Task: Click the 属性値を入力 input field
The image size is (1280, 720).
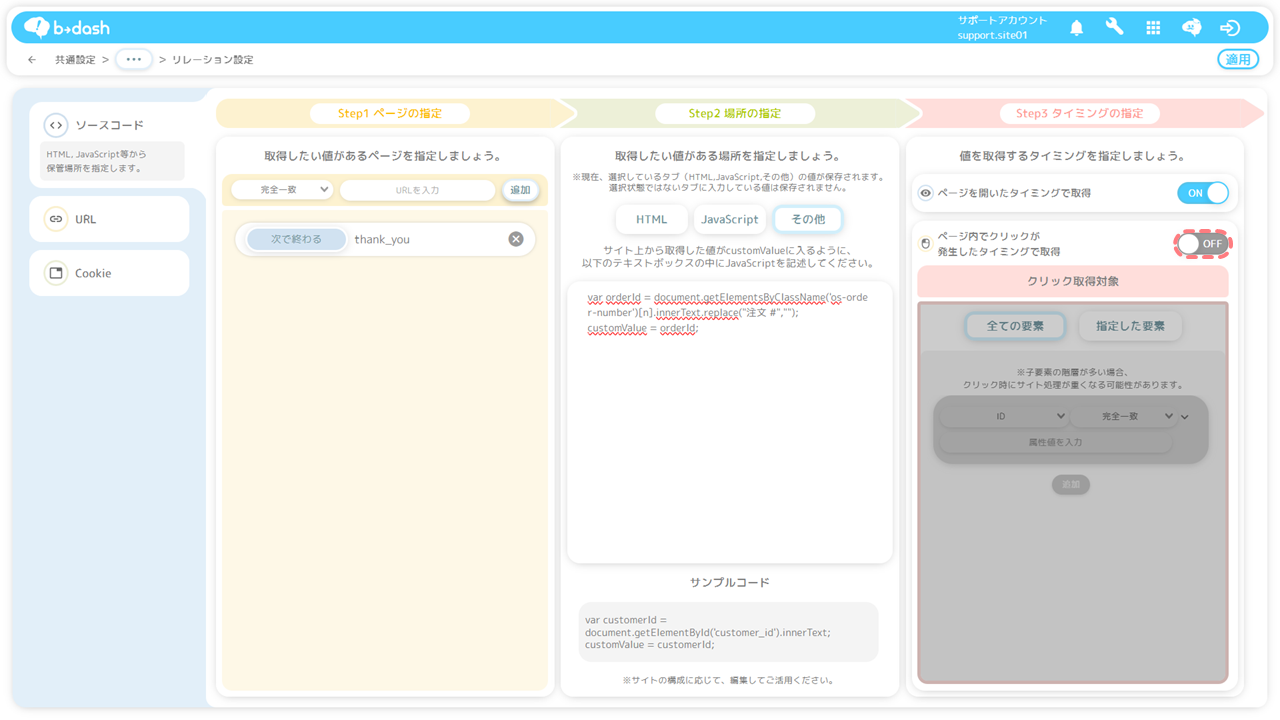Action: tap(1056, 442)
